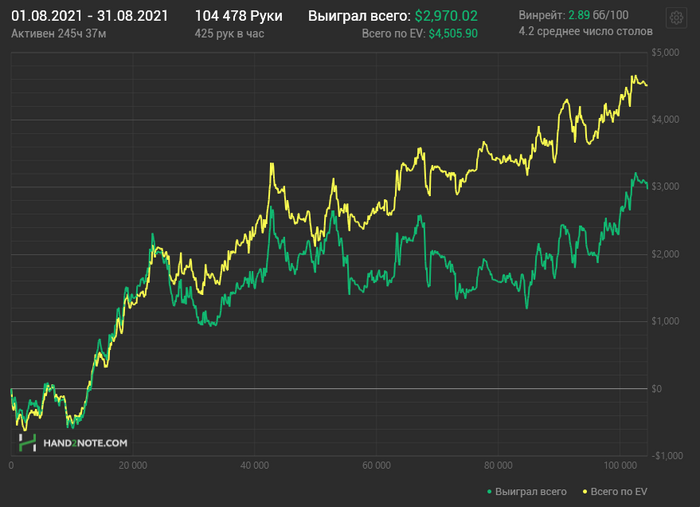Click the $3,000 y-axis label
Viewport: 700px width, 507px height.
pos(665,187)
